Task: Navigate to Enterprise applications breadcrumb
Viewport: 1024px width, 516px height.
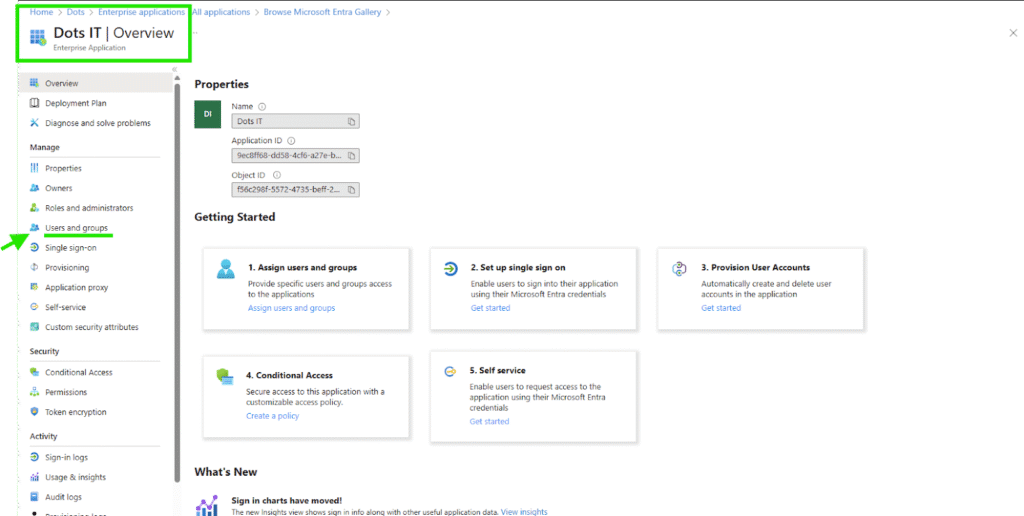Action: pyautogui.click(x=141, y=12)
